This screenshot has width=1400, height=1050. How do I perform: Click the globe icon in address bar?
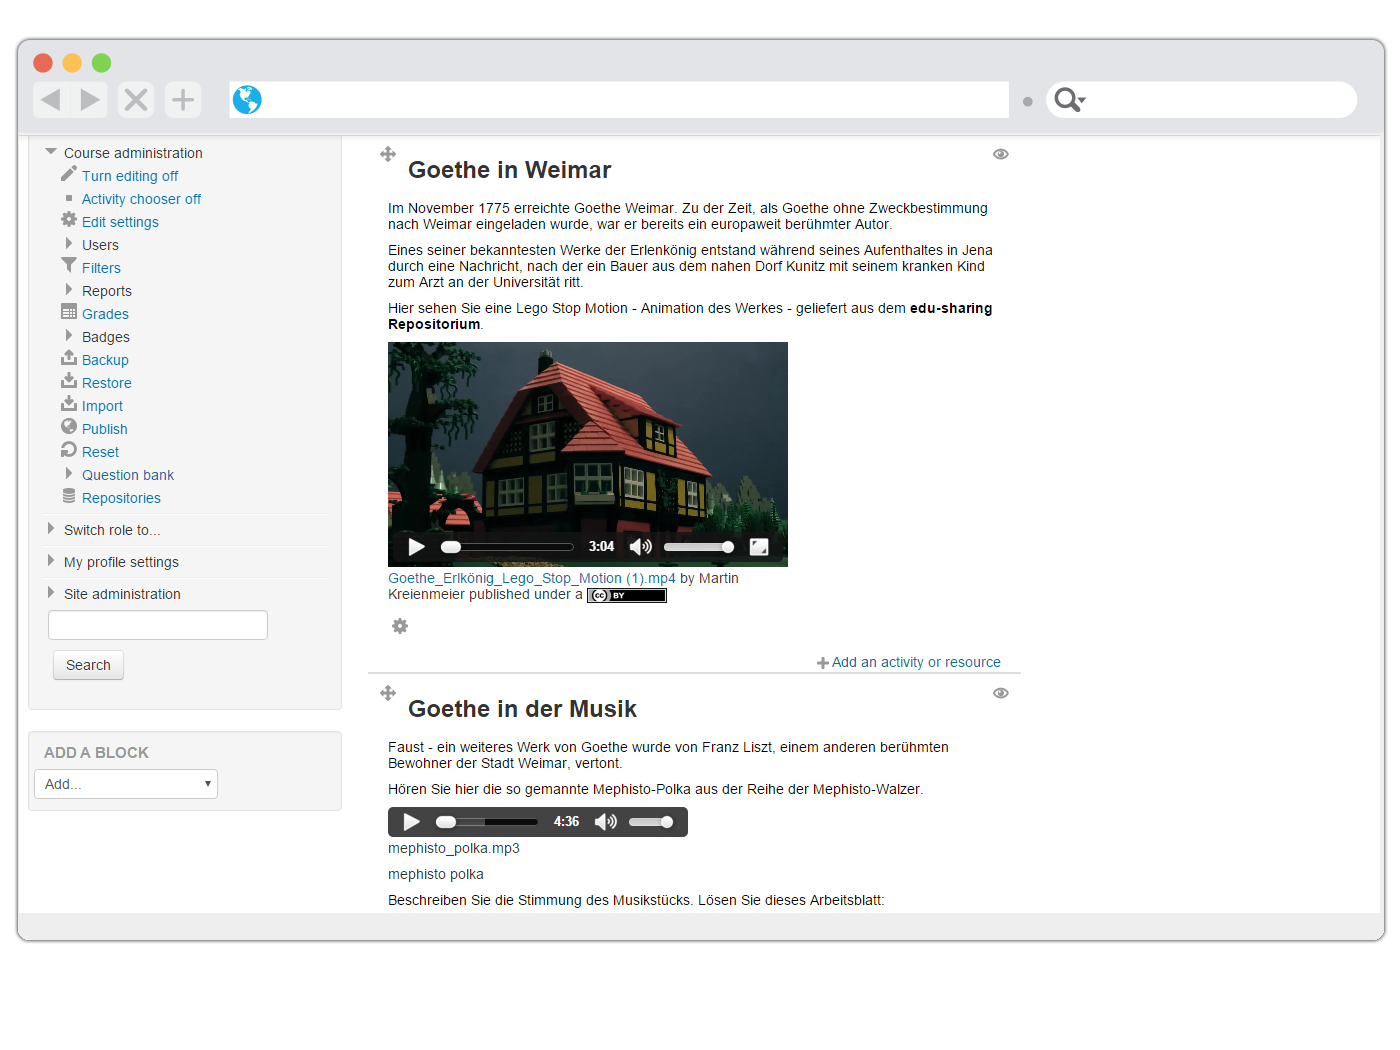point(247,100)
